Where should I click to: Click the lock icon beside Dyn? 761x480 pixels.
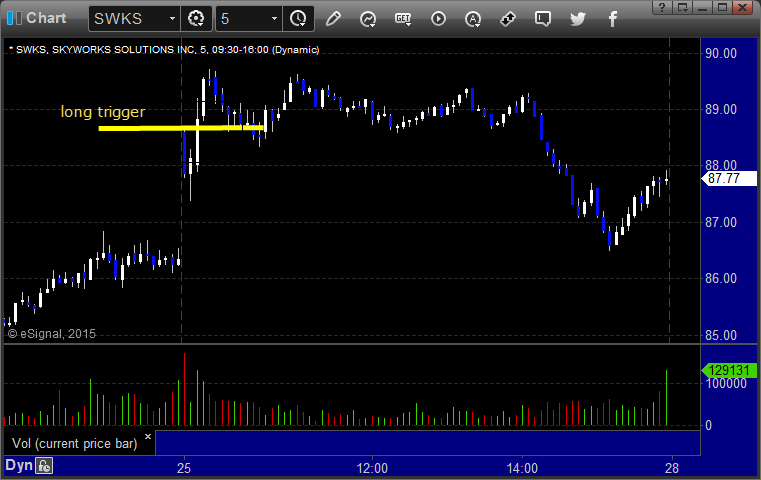coord(44,466)
